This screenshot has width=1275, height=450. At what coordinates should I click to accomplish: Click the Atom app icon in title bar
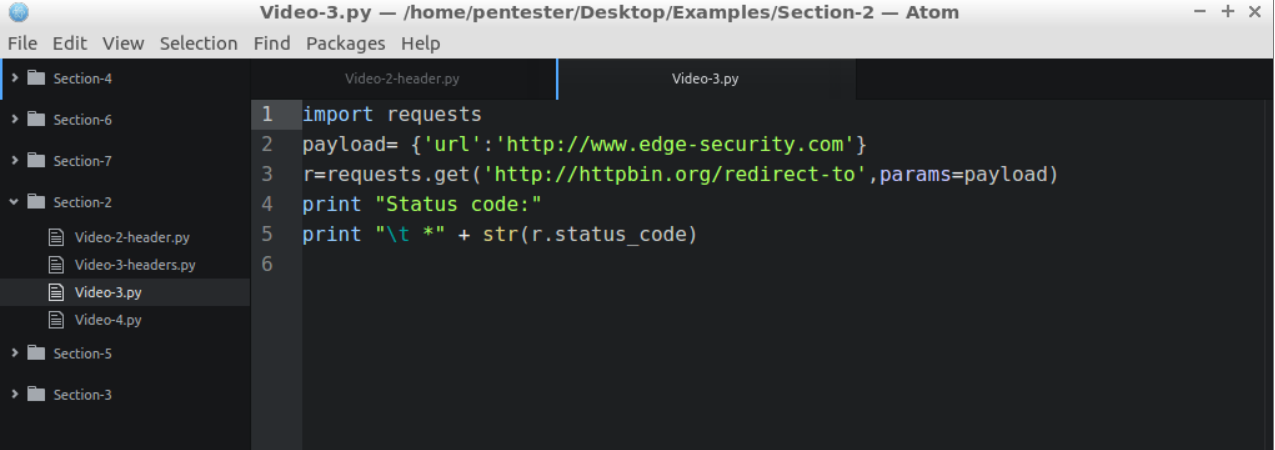coord(18,13)
